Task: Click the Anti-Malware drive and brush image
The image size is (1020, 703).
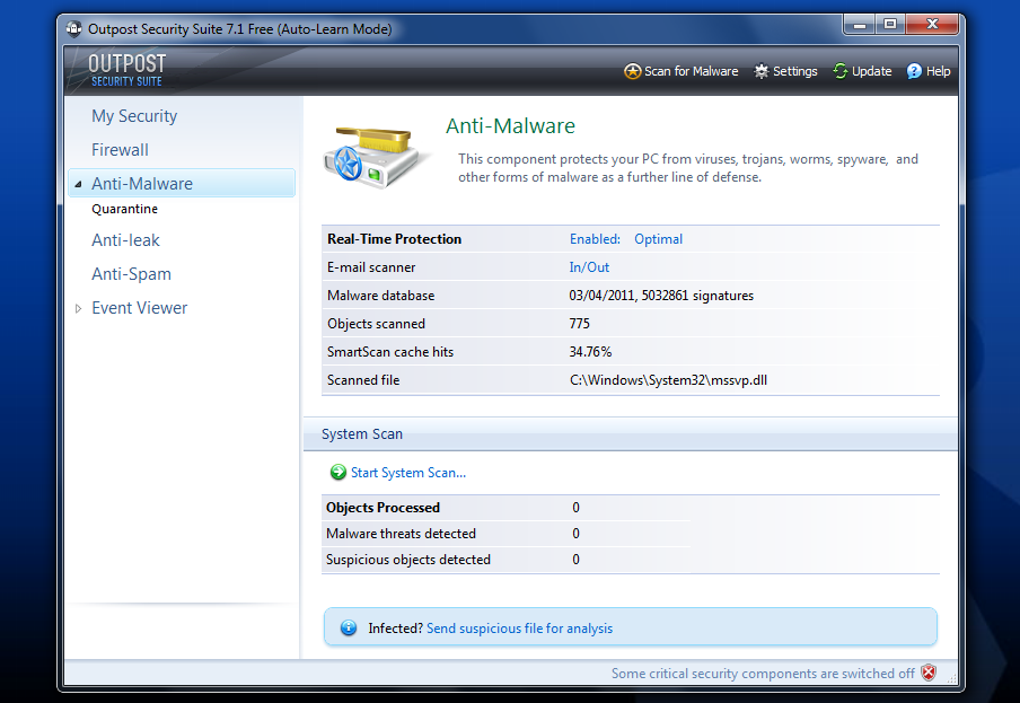Action: click(x=375, y=157)
